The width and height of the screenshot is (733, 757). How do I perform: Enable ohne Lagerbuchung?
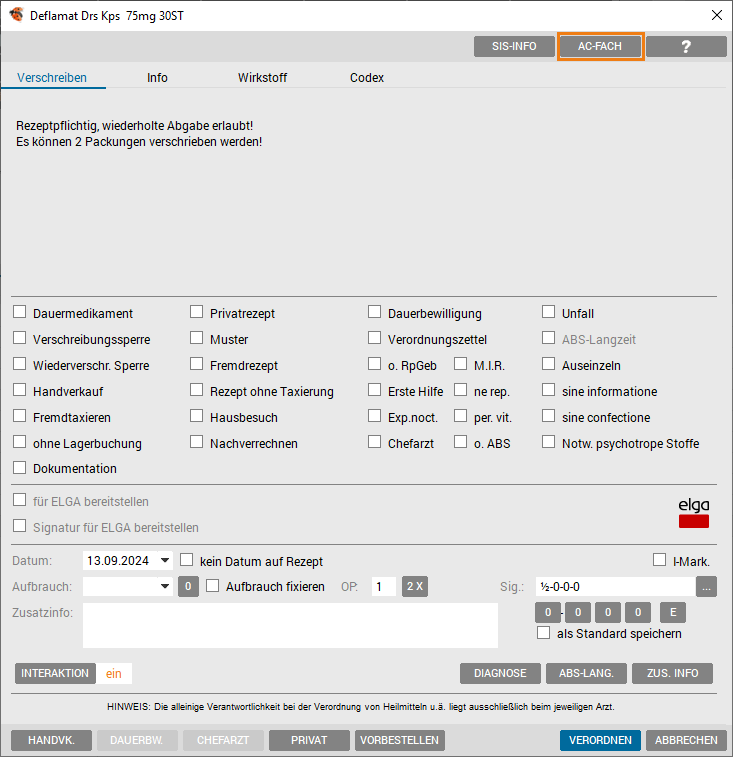pos(19,442)
